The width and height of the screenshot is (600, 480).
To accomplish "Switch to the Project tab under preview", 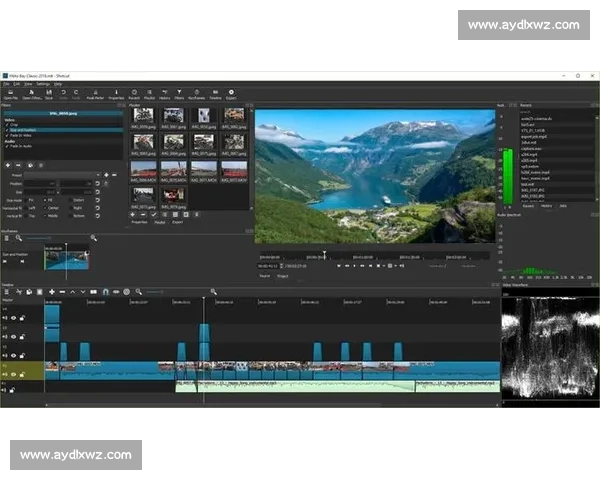I will (282, 275).
